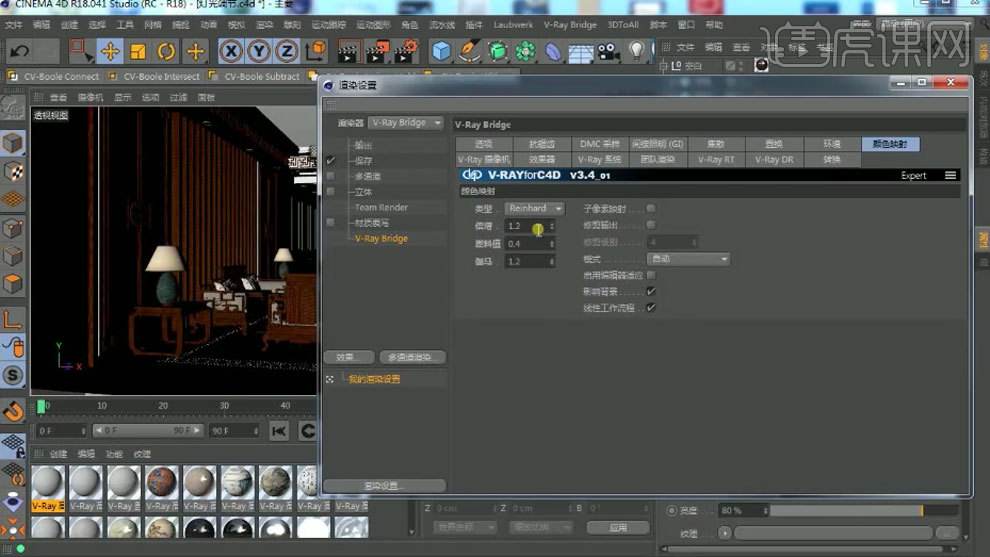
Task: Click the Undo arrow icon
Action: pos(20,51)
